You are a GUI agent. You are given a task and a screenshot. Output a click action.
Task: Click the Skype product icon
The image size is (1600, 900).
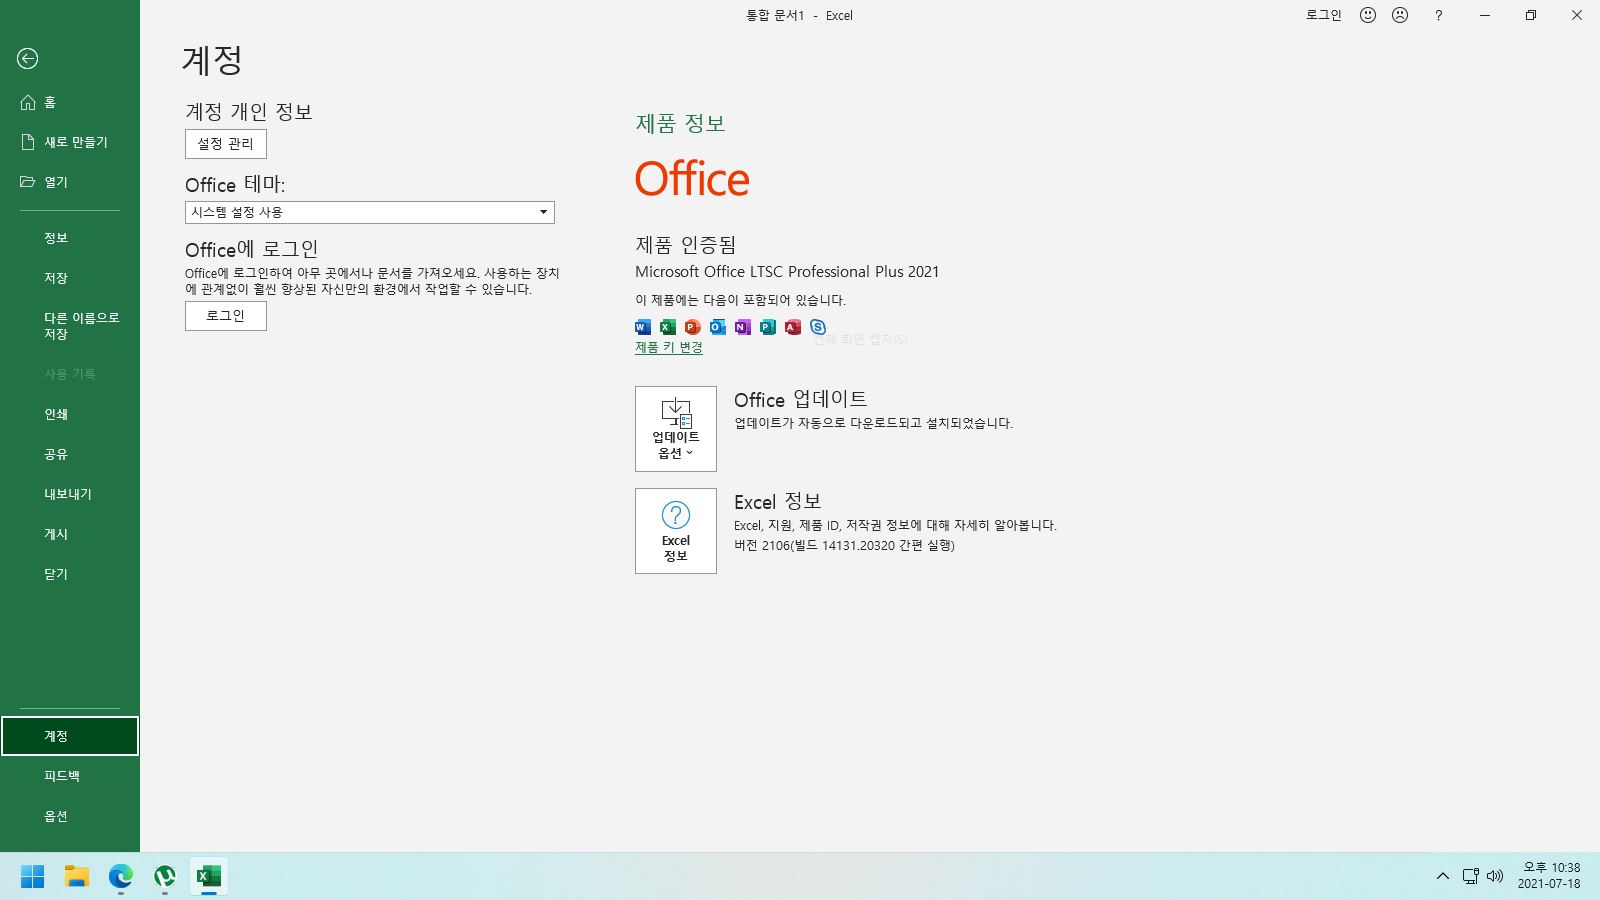[x=818, y=327]
